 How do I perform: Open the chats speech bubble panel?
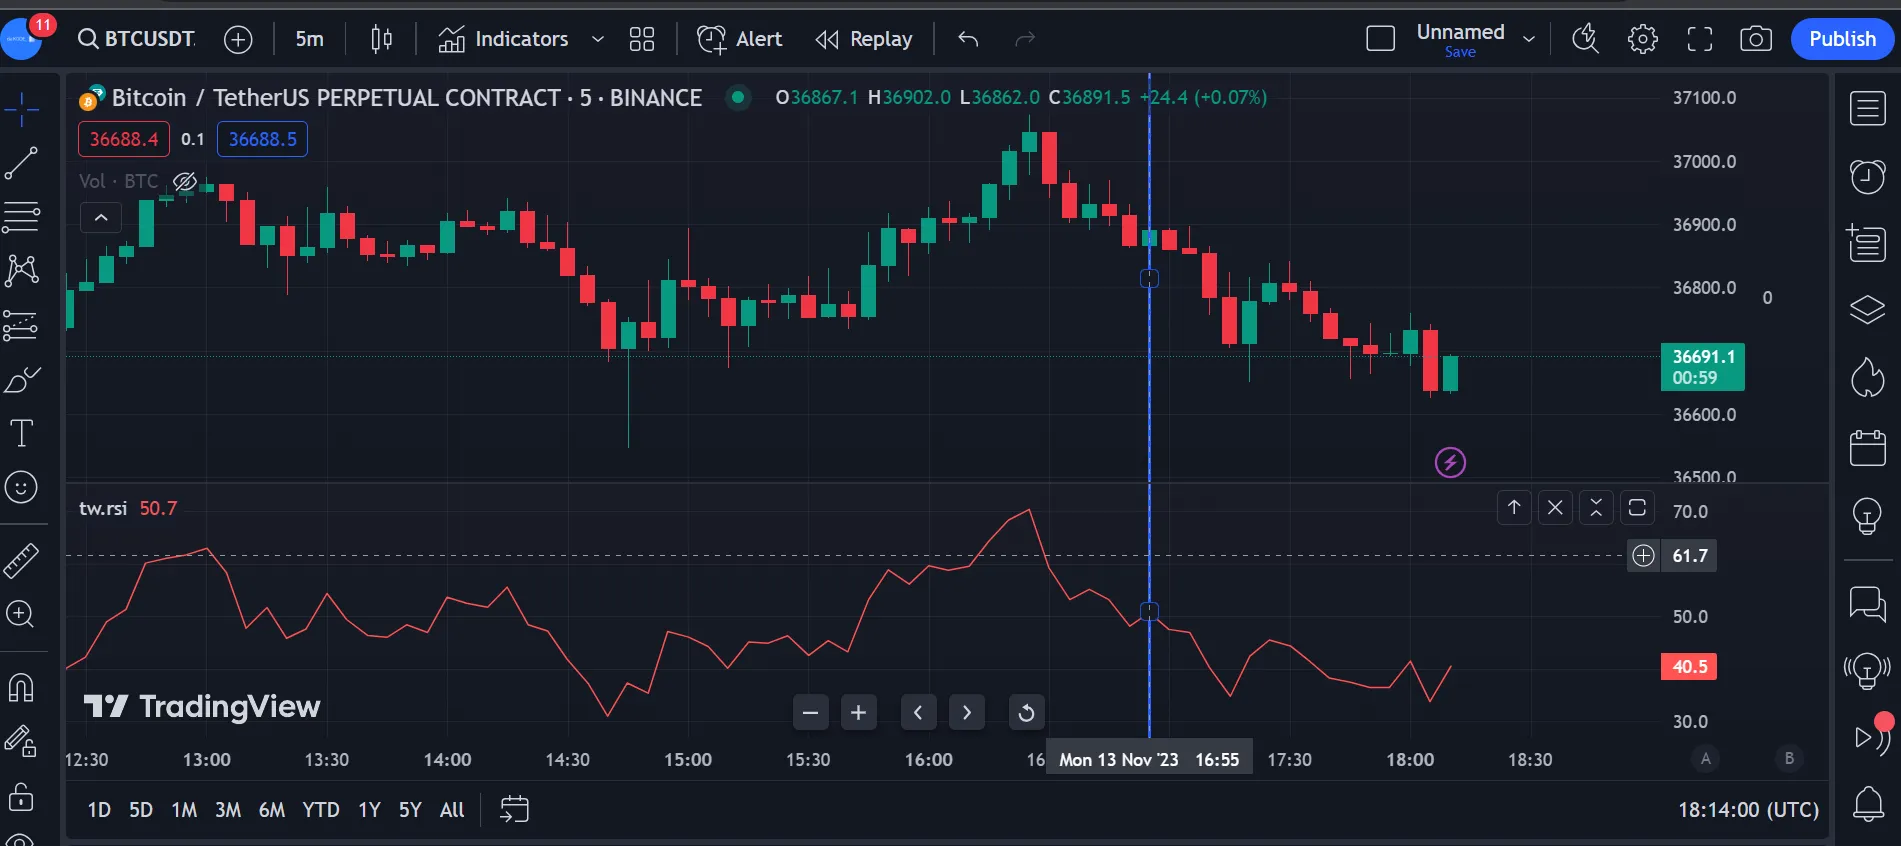point(1867,604)
